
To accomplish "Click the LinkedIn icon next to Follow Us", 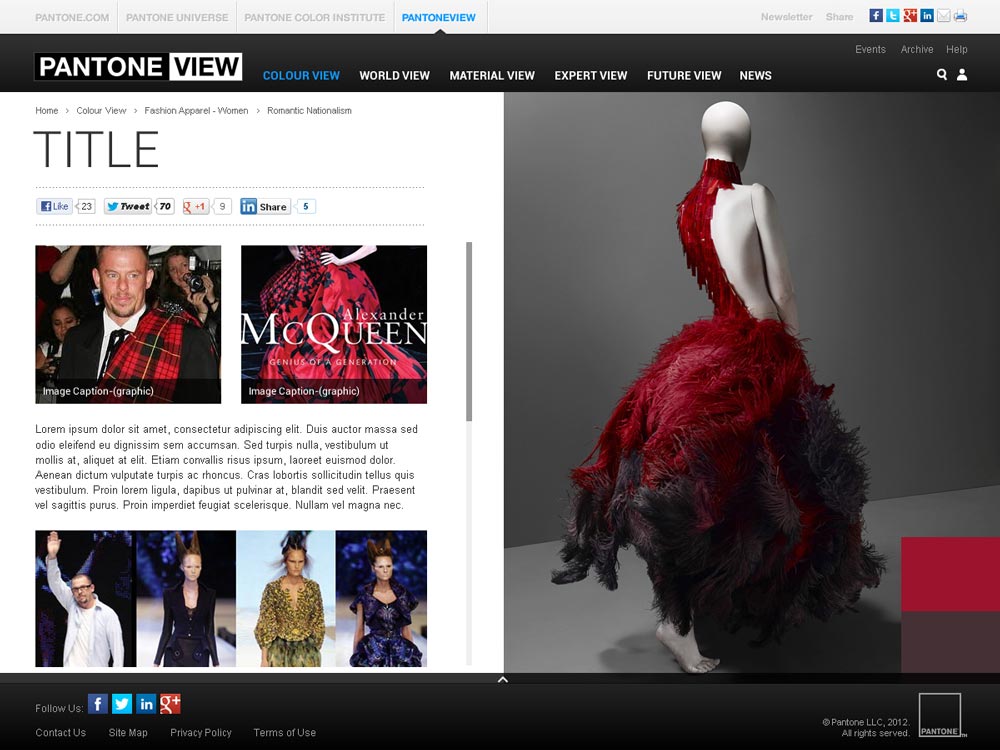I will 146,703.
